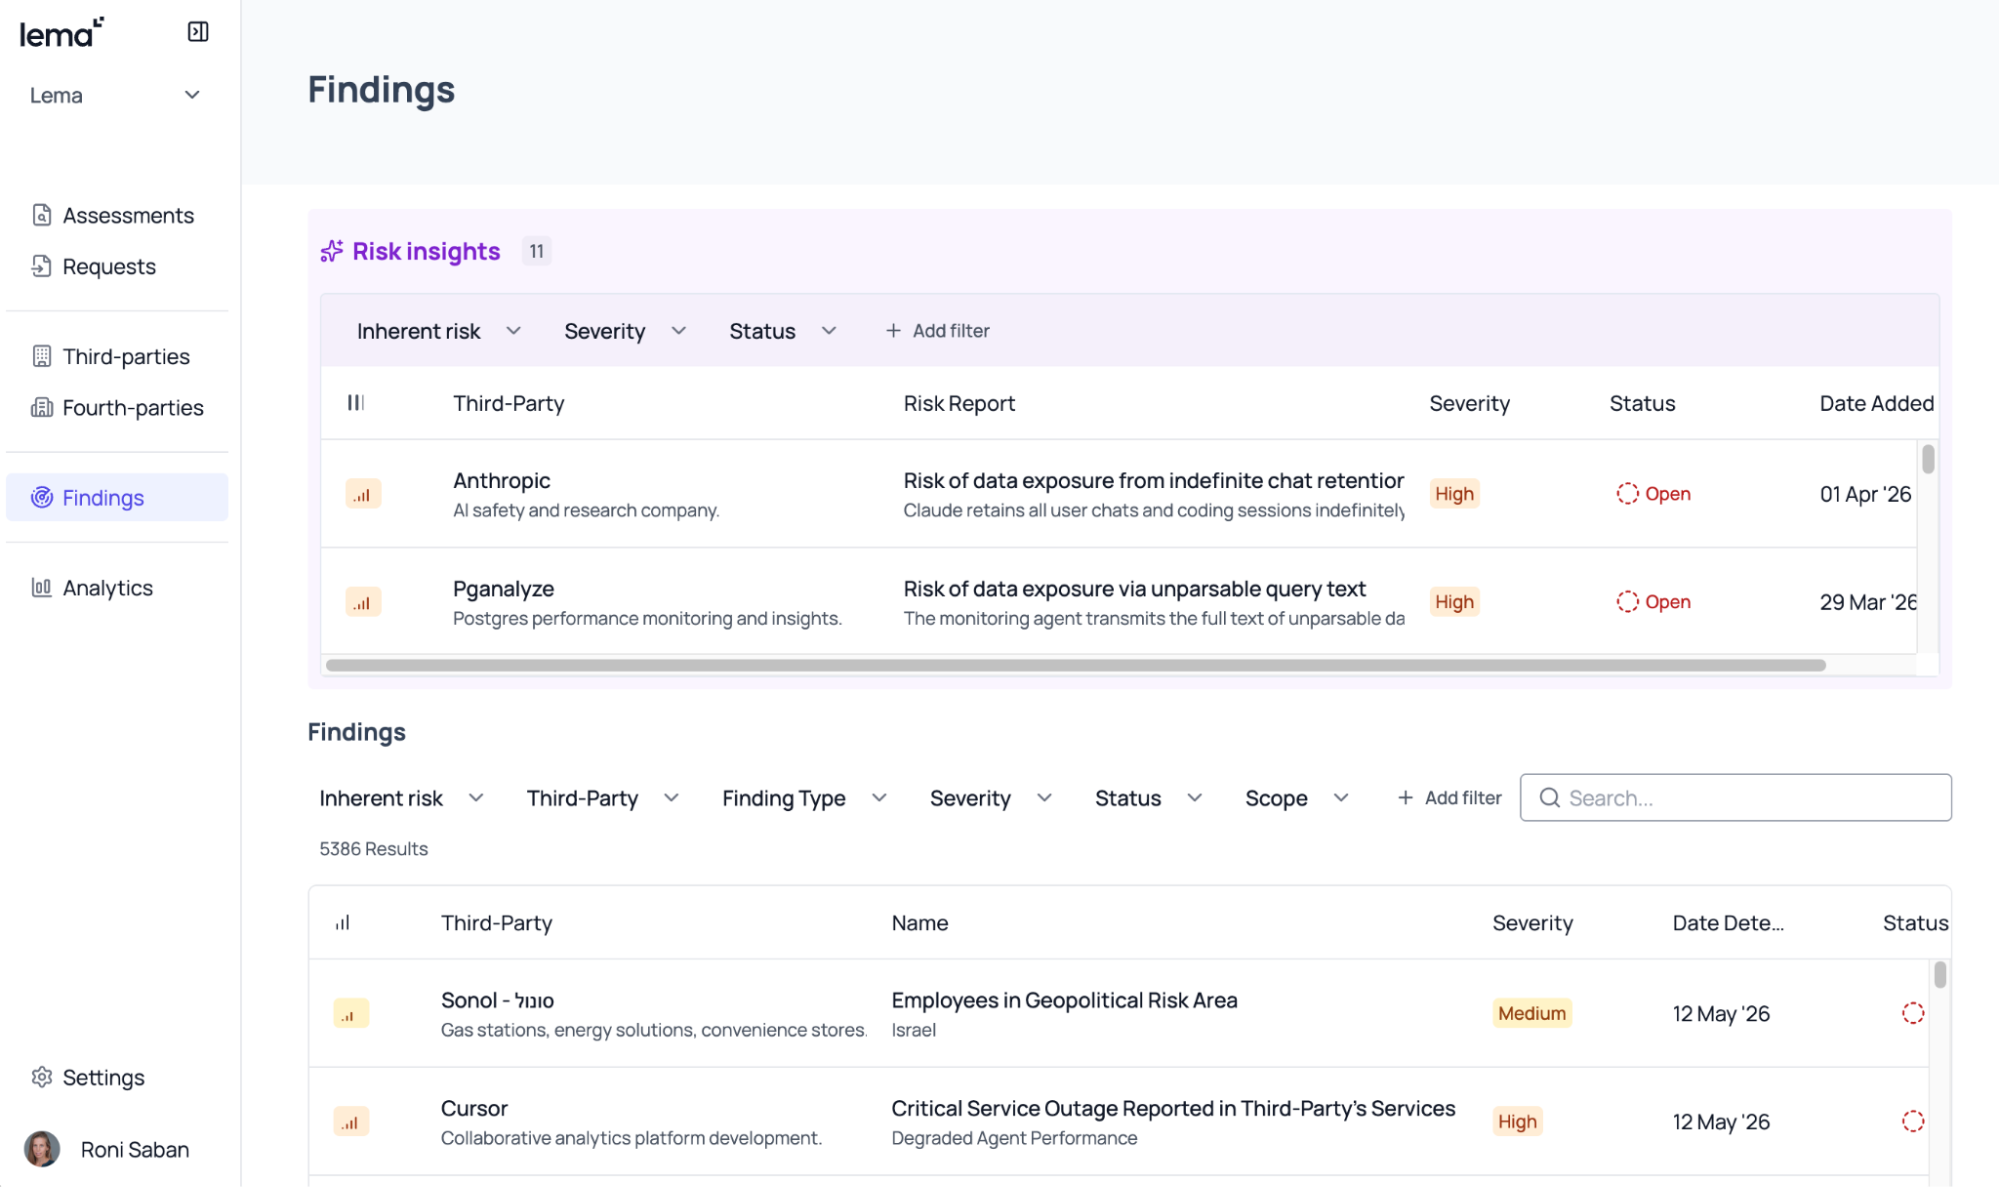Open the Scope filter dropdown
The image size is (1999, 1187).
coord(1297,798)
